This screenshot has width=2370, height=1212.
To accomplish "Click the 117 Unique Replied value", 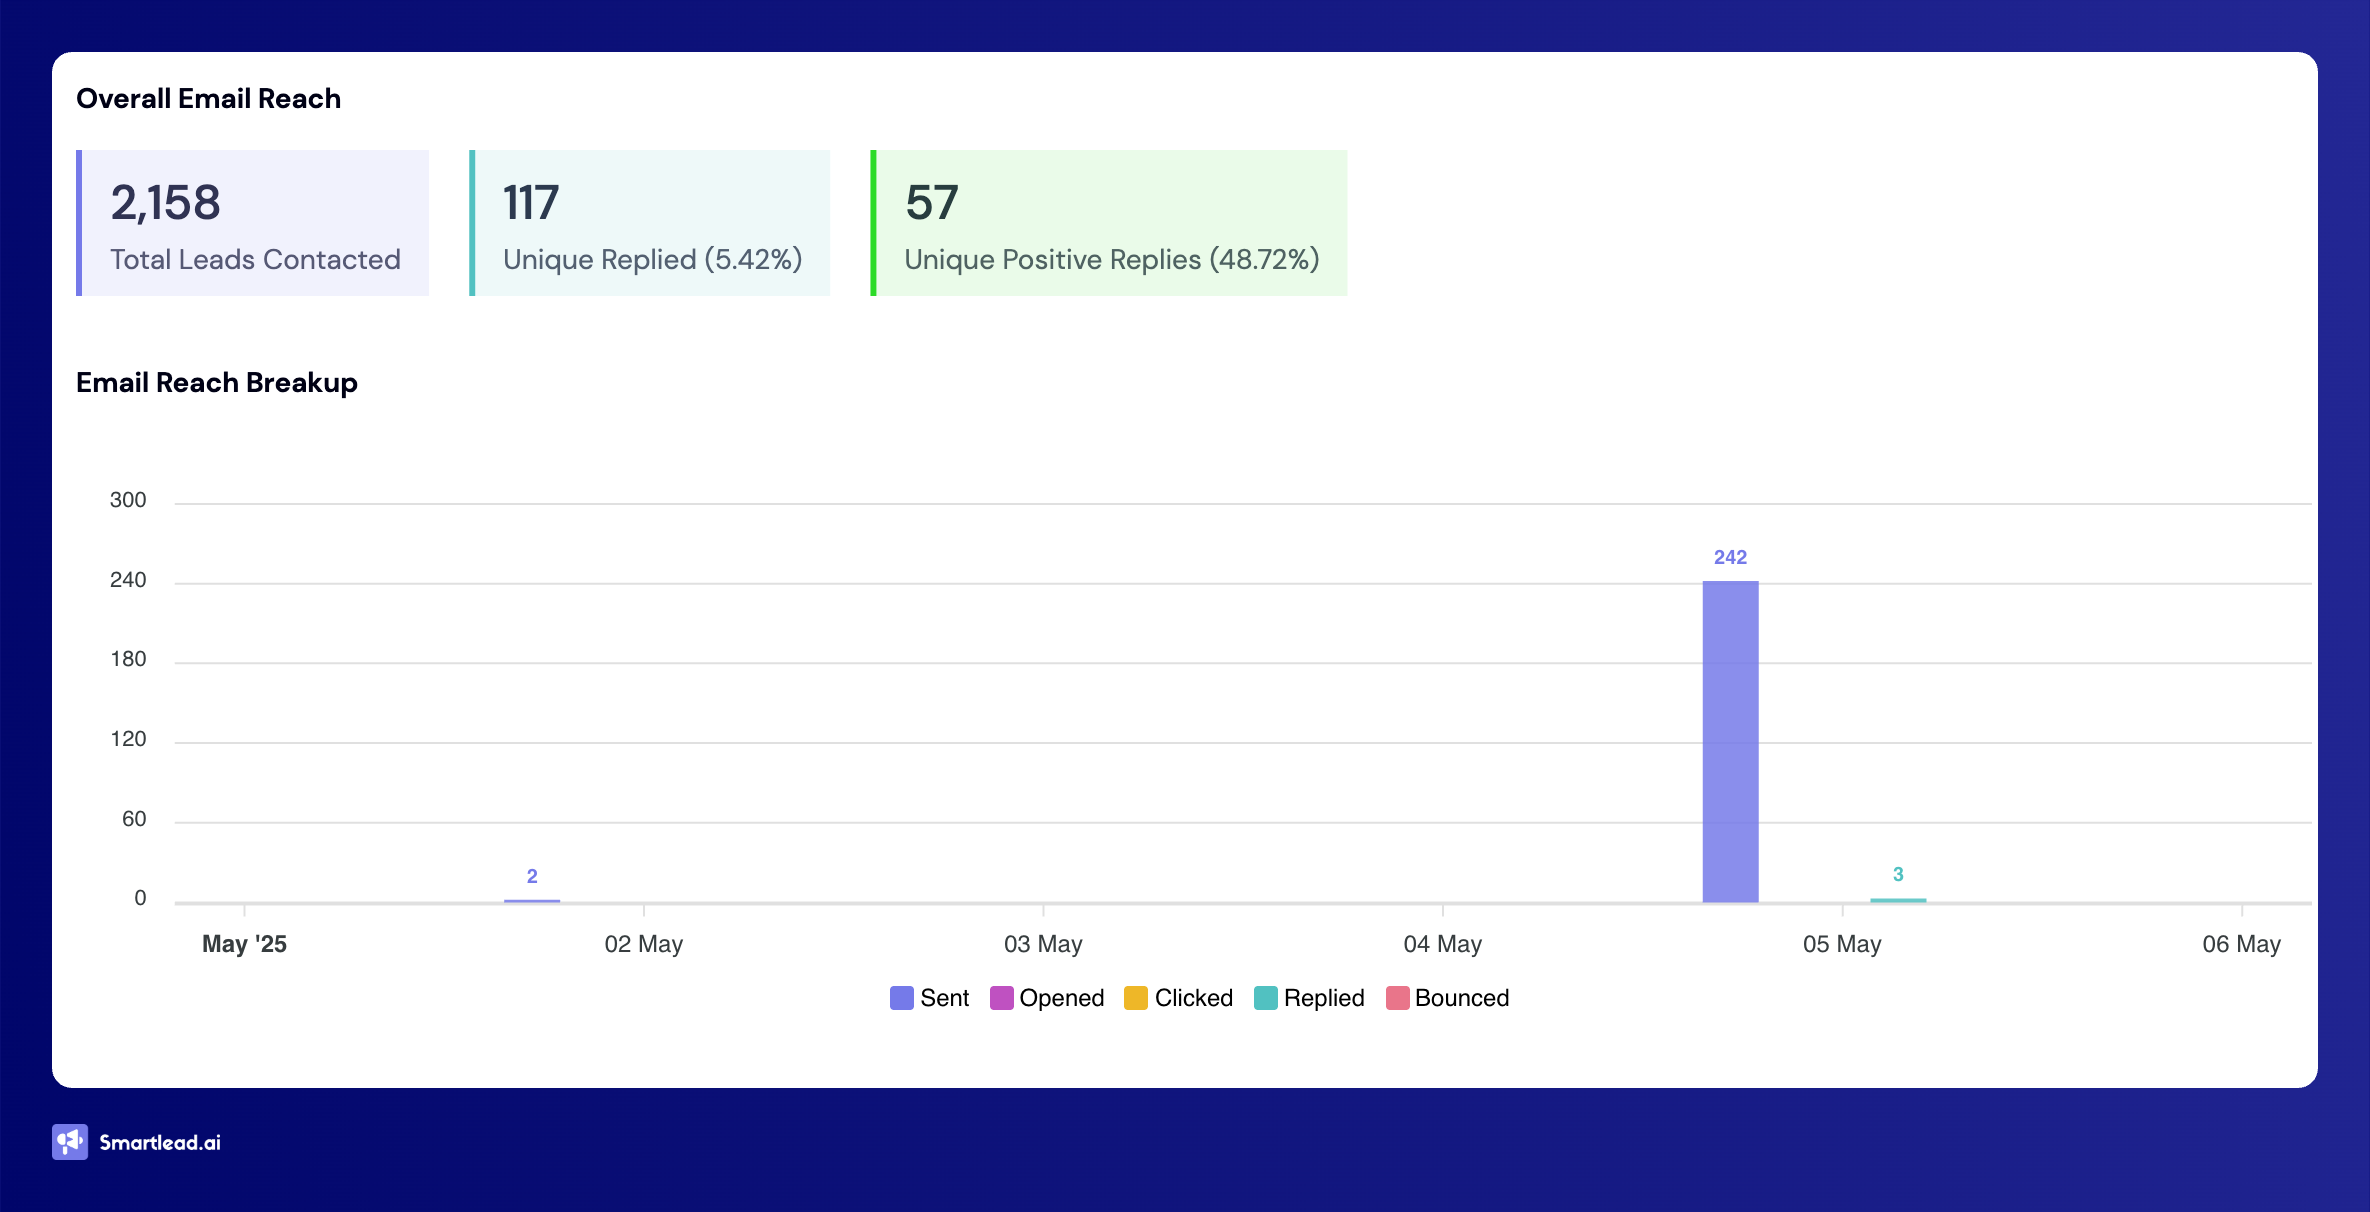I will click(x=530, y=201).
